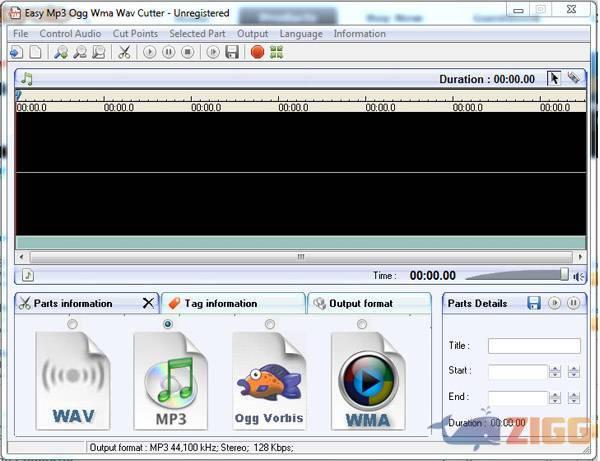The height and width of the screenshot is (461, 600).
Task: Click into the Start time field
Action: 517,372
